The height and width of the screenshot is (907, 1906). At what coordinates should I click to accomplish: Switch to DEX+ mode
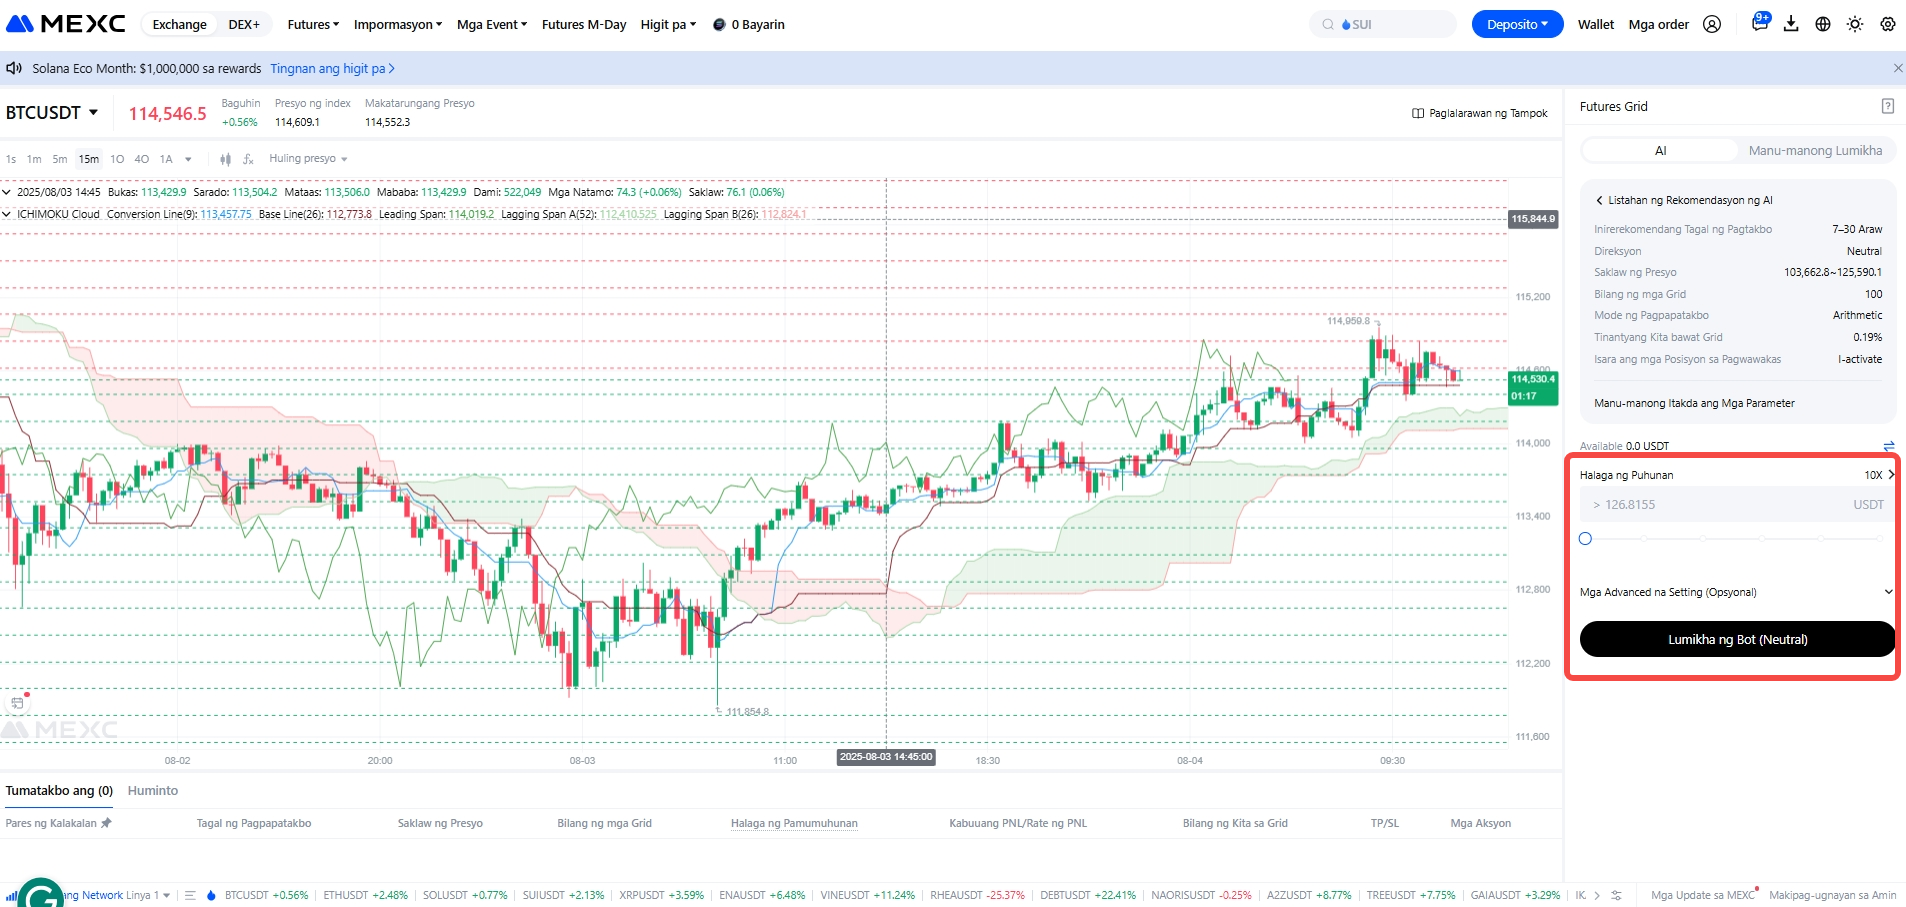[244, 24]
